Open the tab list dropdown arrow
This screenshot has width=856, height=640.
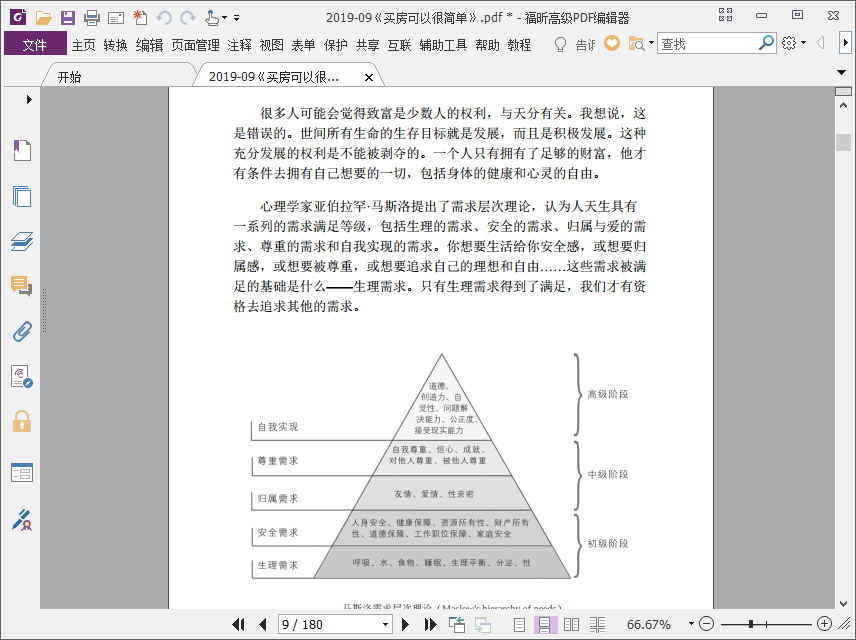[841, 72]
